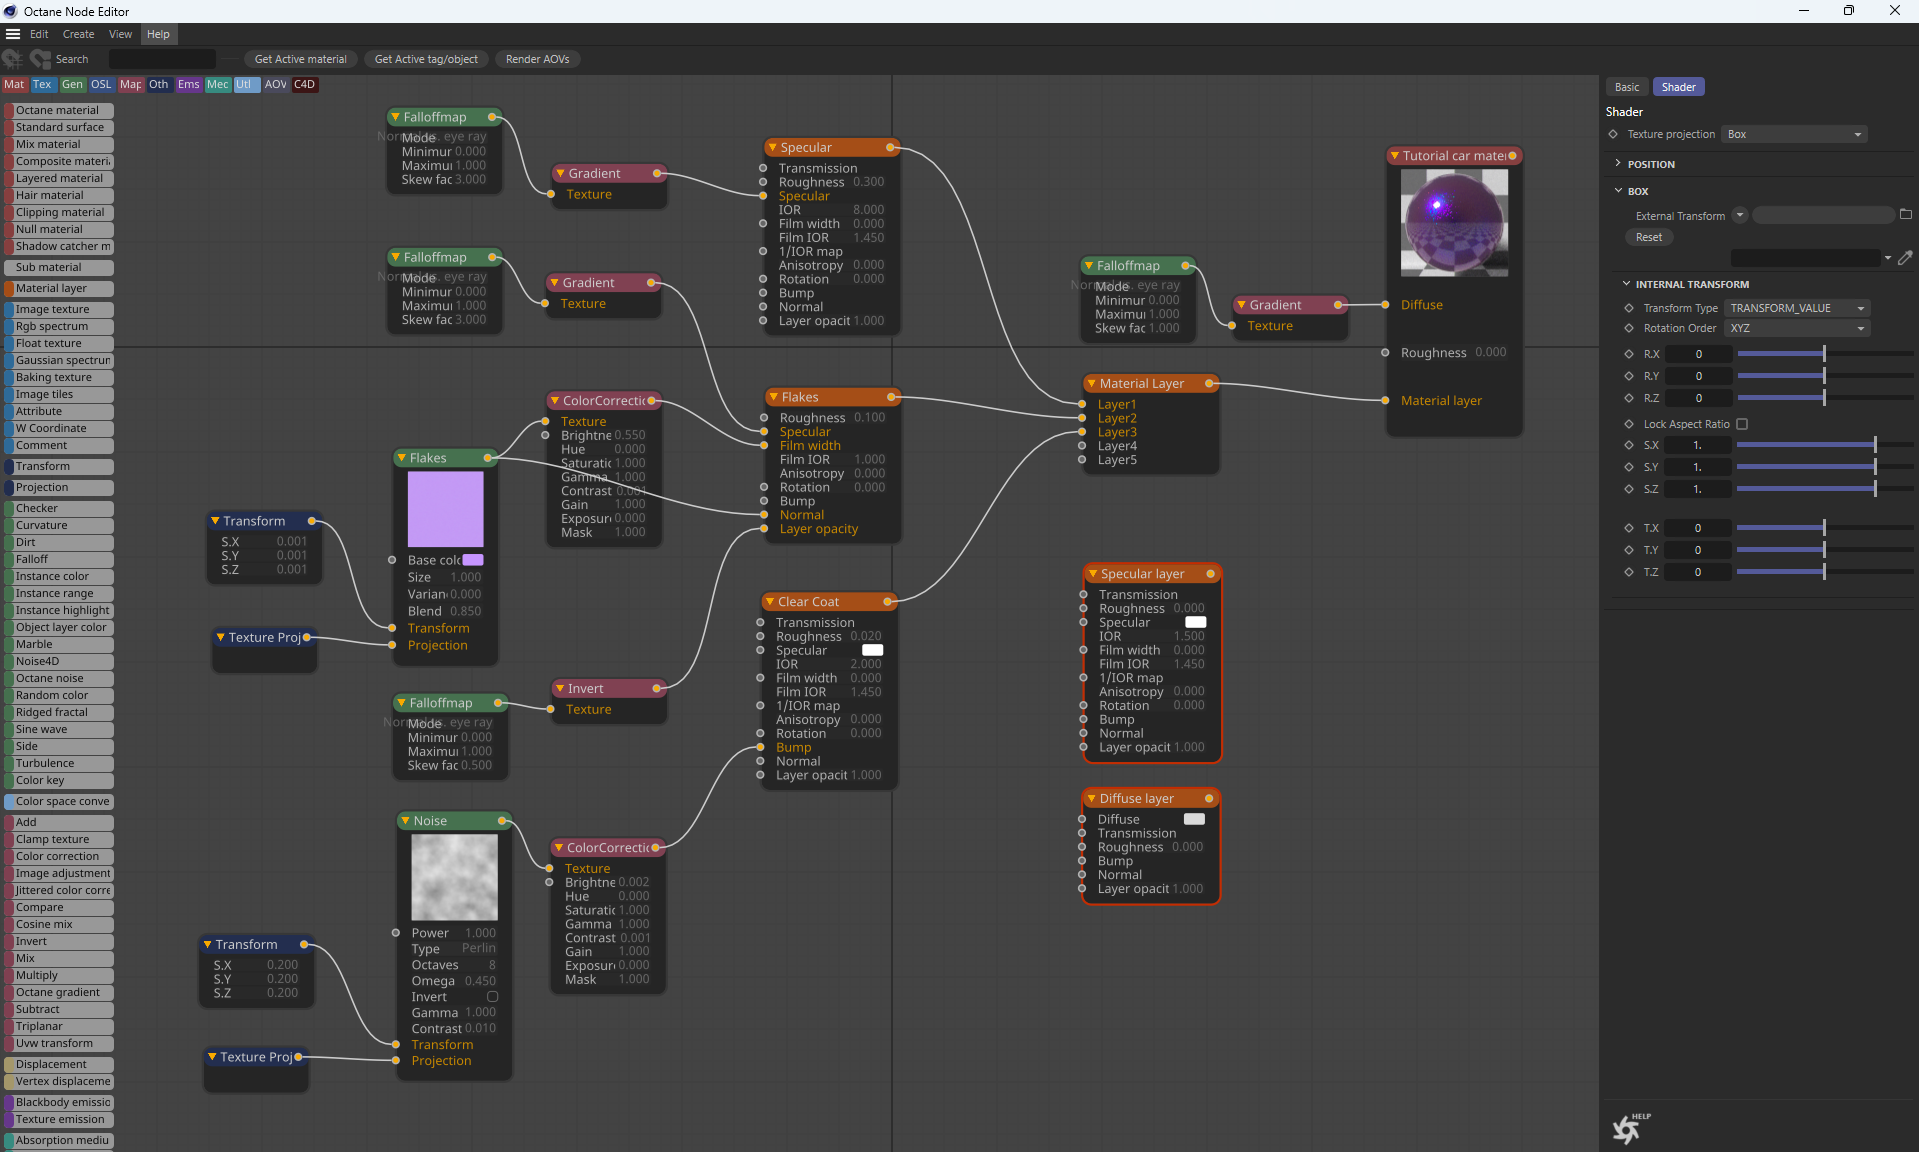Click the R.X rotation slider

coord(1825,354)
